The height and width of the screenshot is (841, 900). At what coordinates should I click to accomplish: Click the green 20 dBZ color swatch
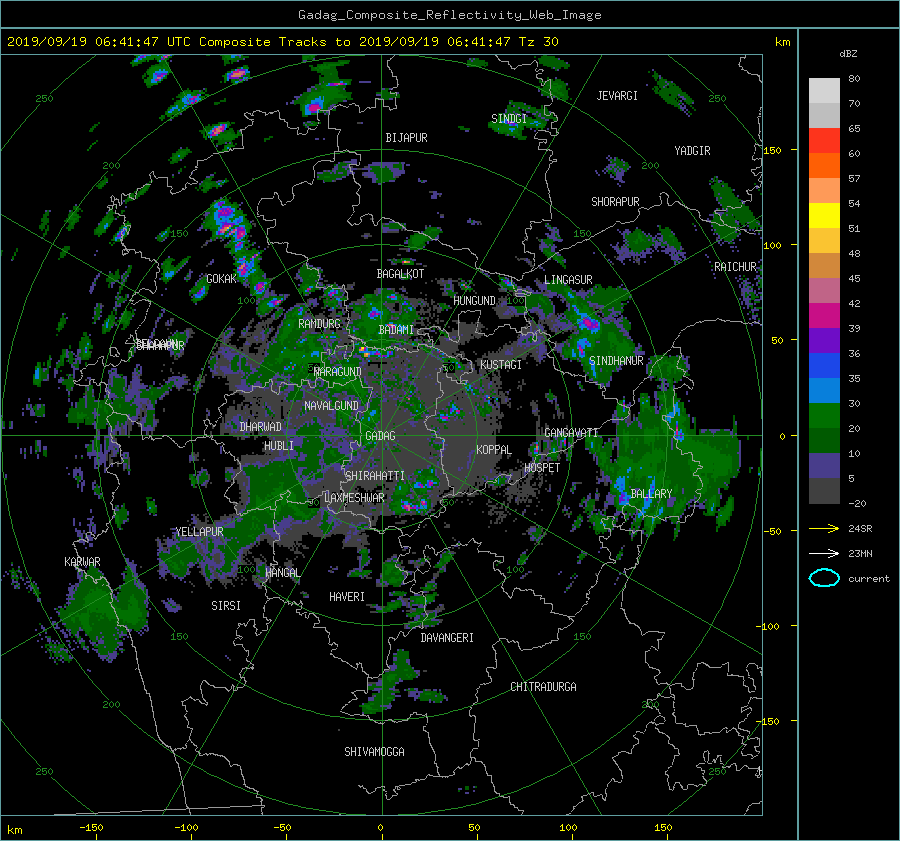[x=824, y=416]
